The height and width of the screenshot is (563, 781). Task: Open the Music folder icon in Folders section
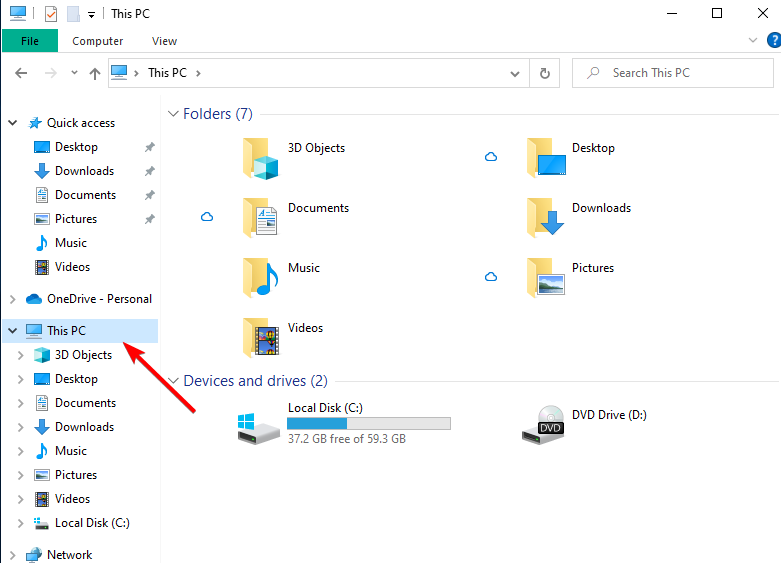pos(260,278)
